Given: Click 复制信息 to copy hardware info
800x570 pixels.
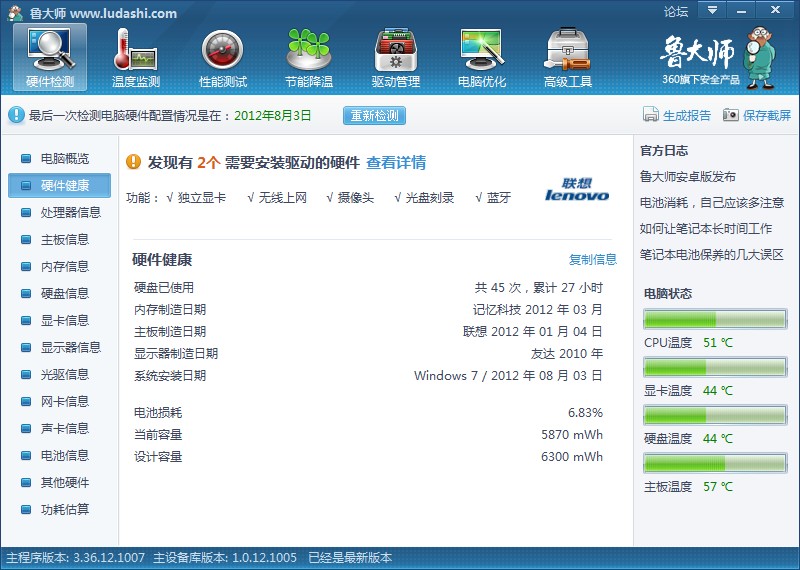Looking at the screenshot, I should [592, 259].
